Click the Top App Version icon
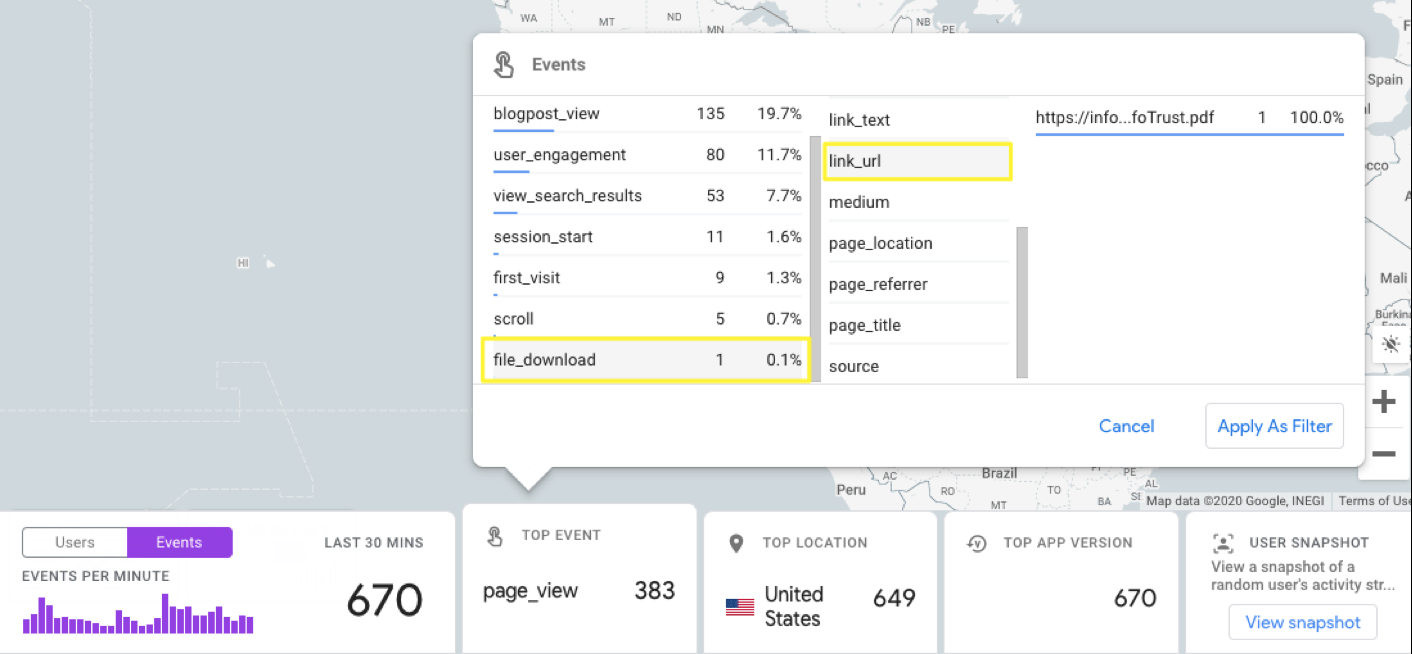 click(975, 543)
